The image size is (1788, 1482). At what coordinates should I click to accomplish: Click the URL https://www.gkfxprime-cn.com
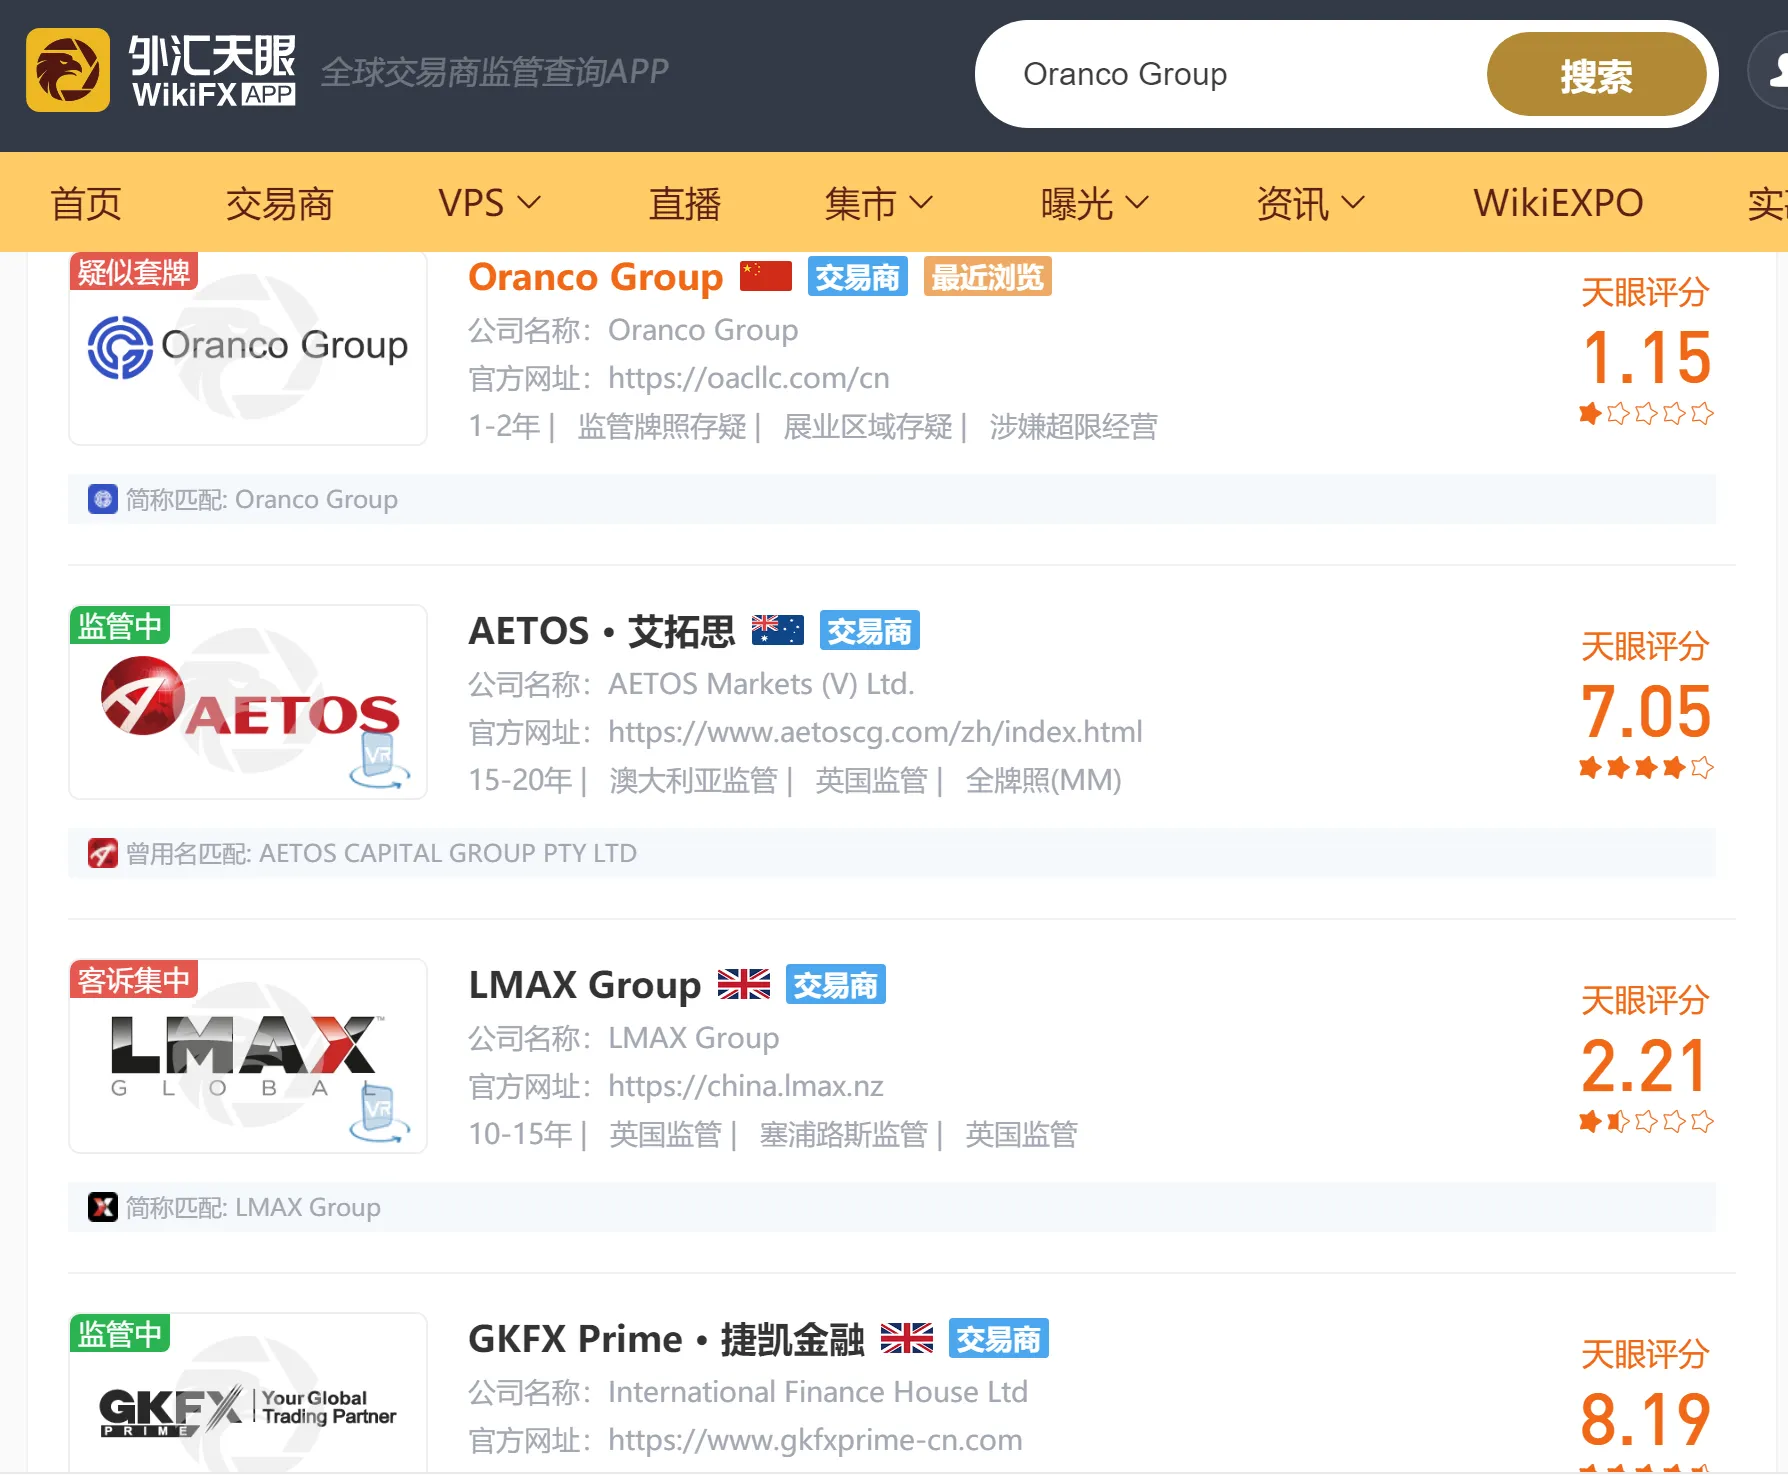point(815,1440)
